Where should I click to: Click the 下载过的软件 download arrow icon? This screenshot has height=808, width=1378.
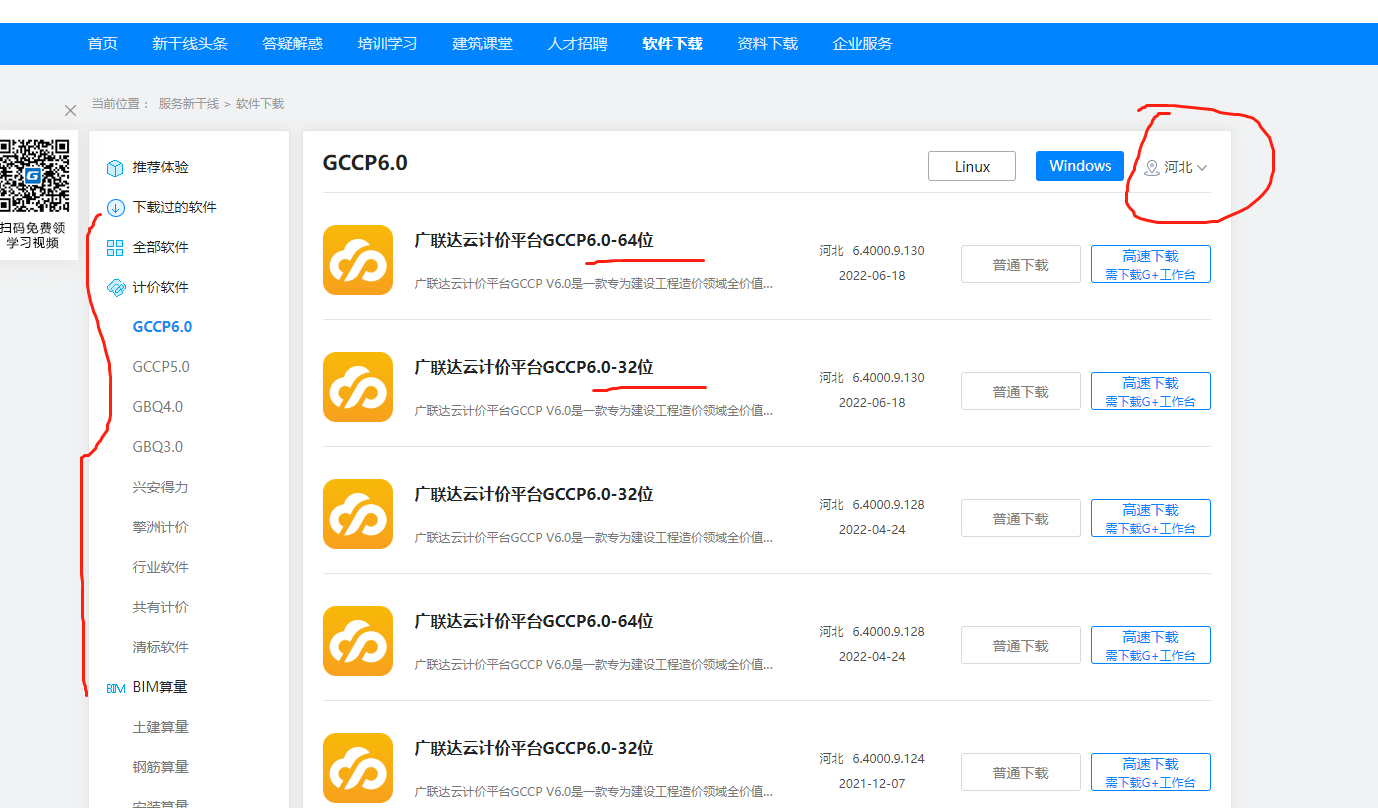tap(115, 207)
